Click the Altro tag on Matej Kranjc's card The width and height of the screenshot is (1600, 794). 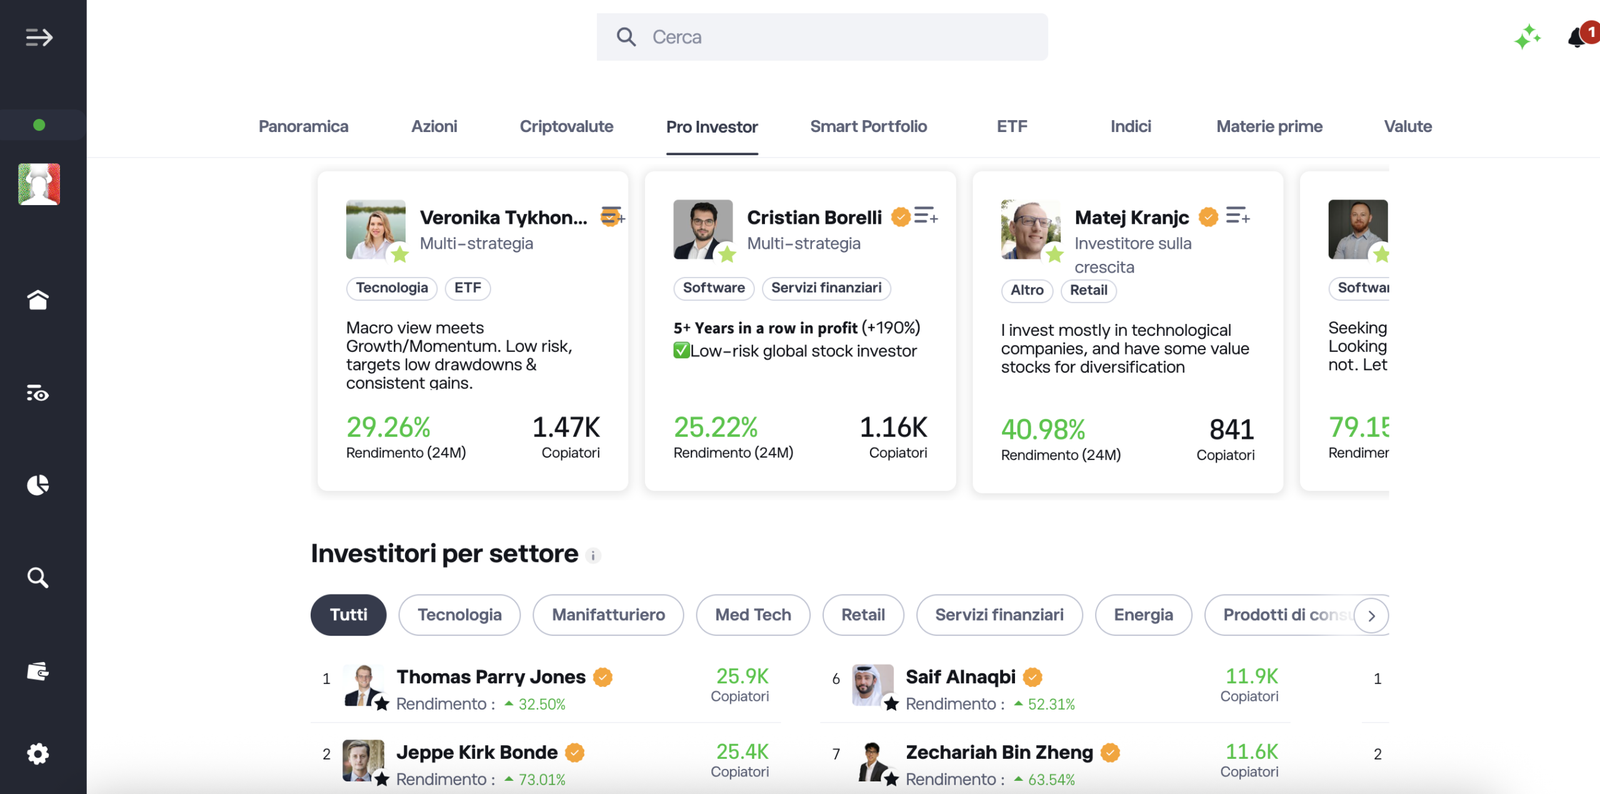1026,290
